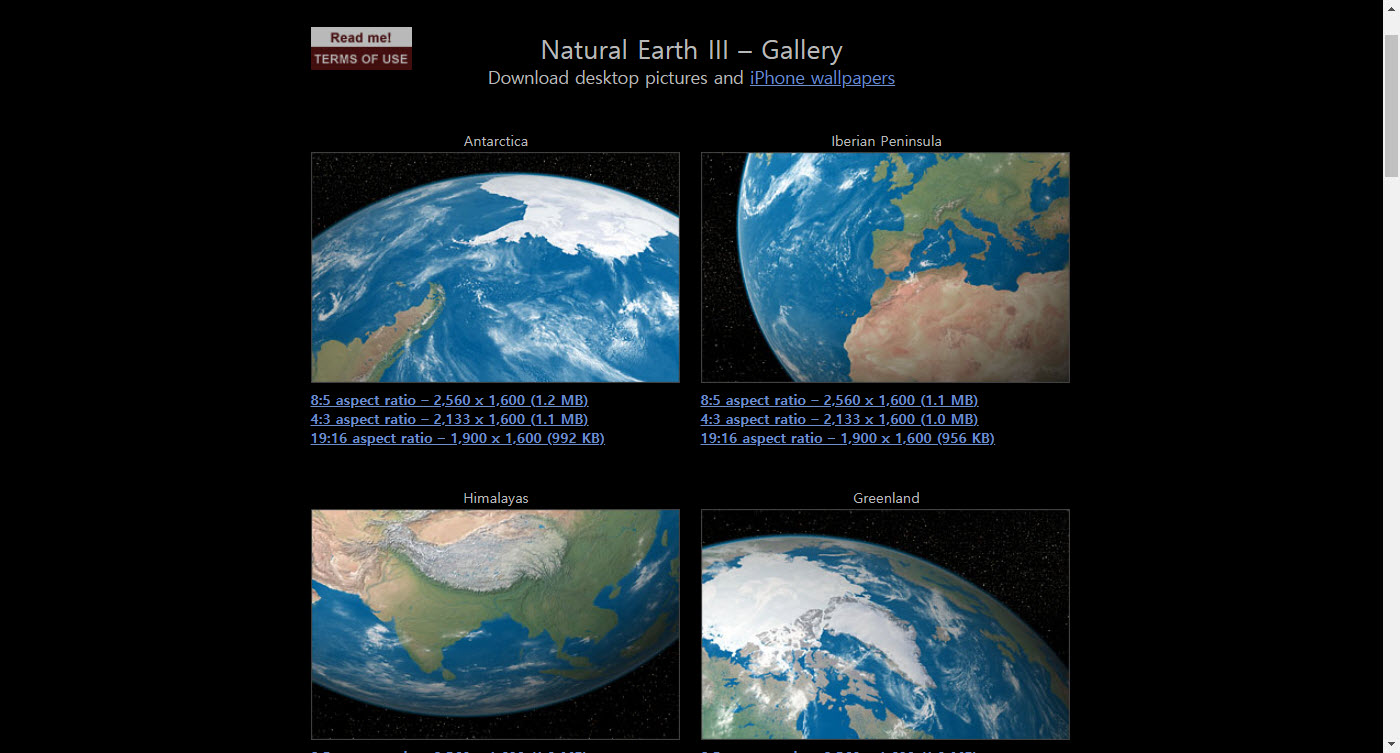Open the iPhone wallpapers link
The height and width of the screenshot is (753, 1400).
(x=822, y=78)
